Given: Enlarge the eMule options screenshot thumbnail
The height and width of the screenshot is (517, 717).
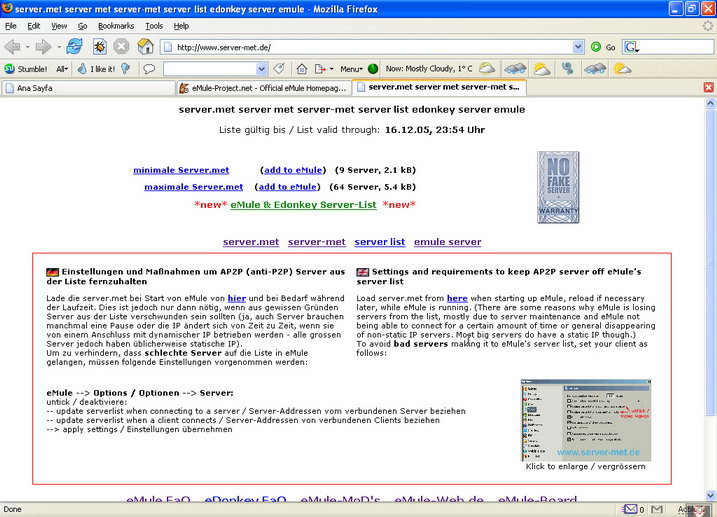Looking at the screenshot, I should pyautogui.click(x=586, y=420).
